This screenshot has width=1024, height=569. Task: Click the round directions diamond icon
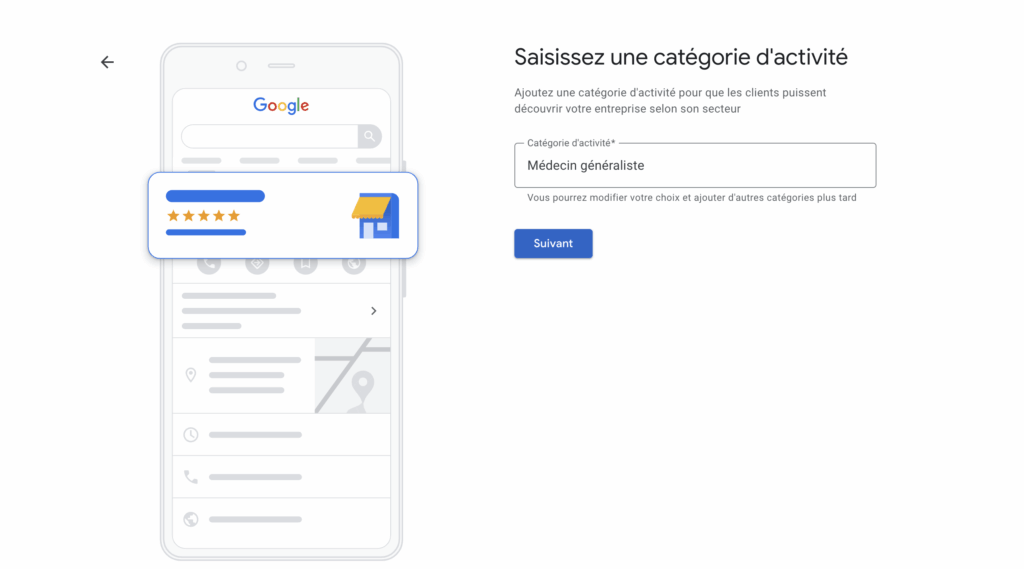click(x=257, y=263)
